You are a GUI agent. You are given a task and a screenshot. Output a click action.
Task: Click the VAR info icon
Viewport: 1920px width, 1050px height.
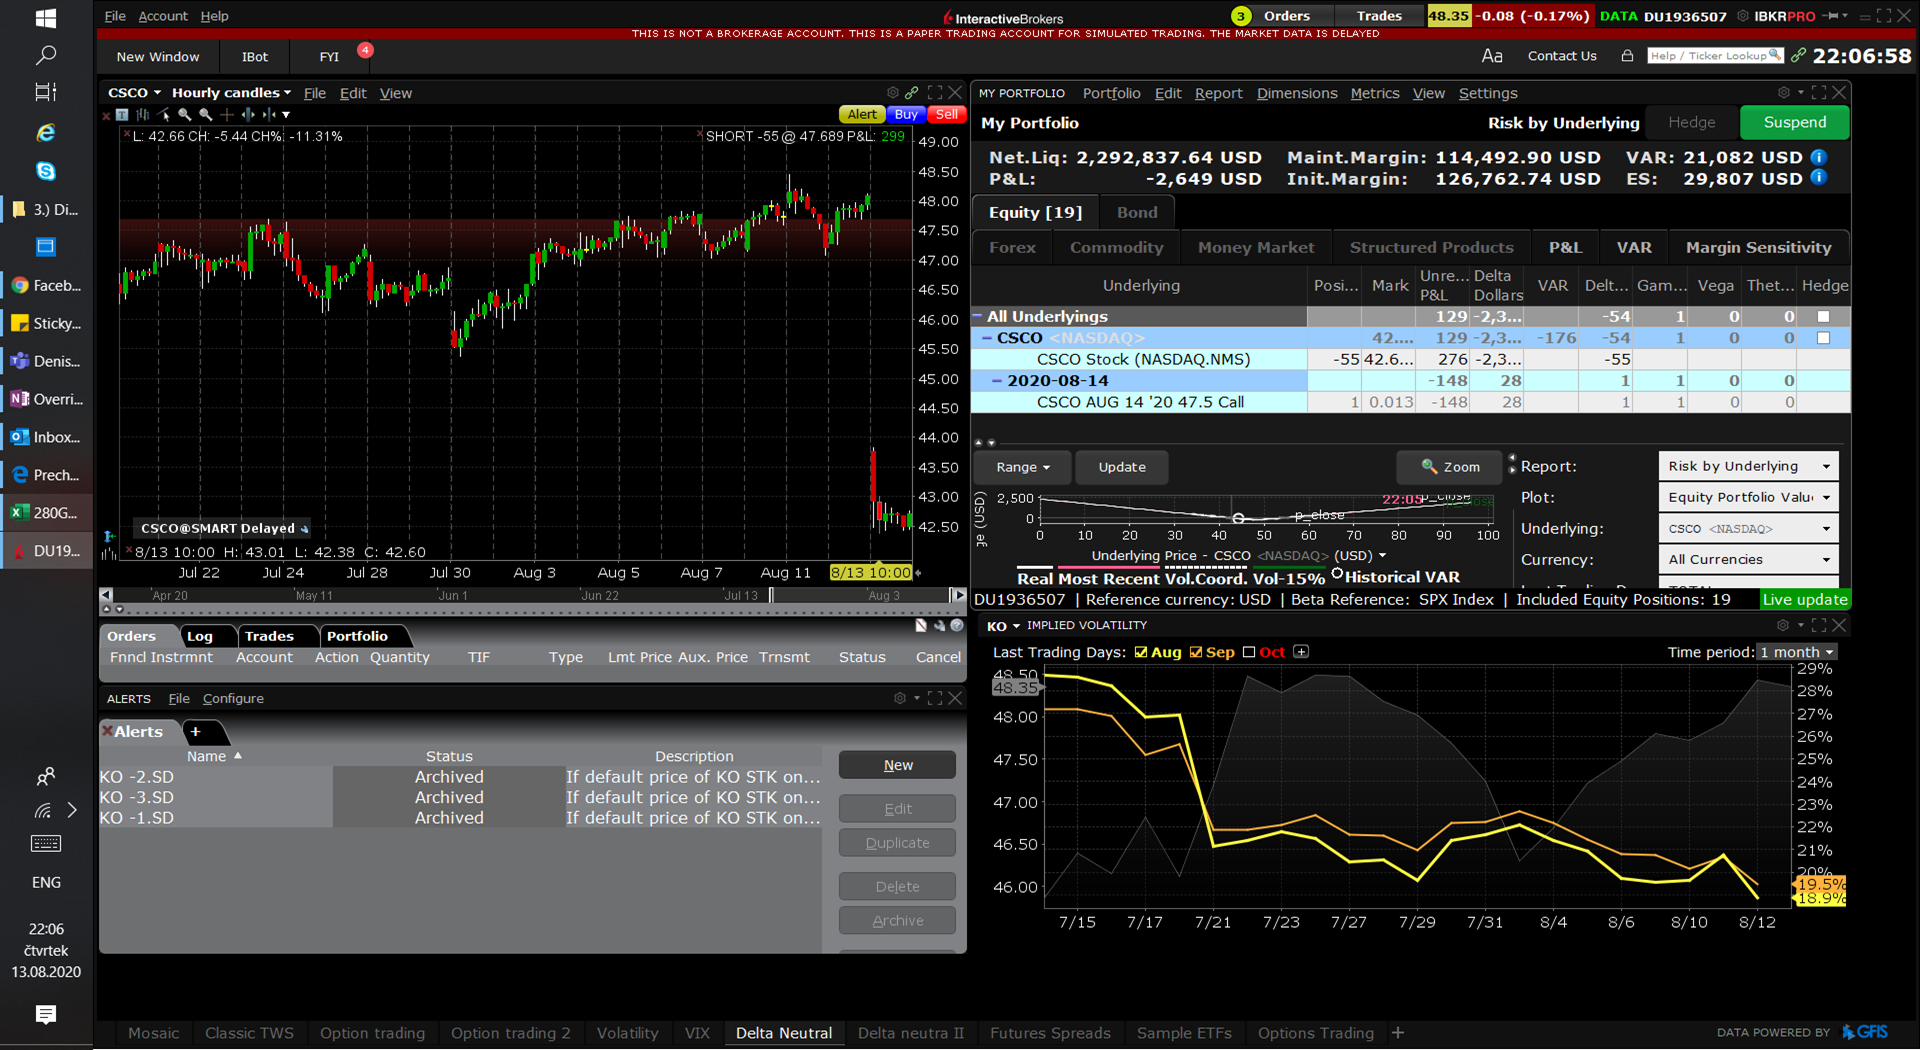[x=1819, y=157]
